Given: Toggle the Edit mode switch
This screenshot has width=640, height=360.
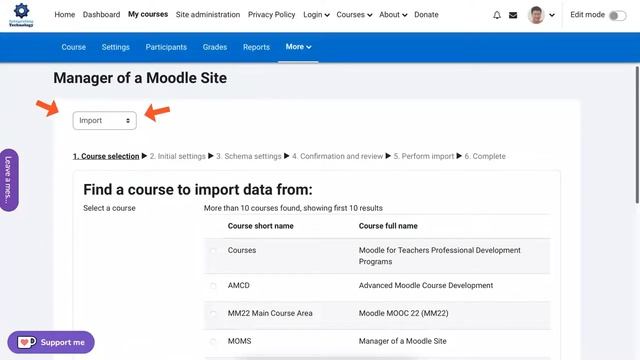Looking at the screenshot, I should pos(617,16).
